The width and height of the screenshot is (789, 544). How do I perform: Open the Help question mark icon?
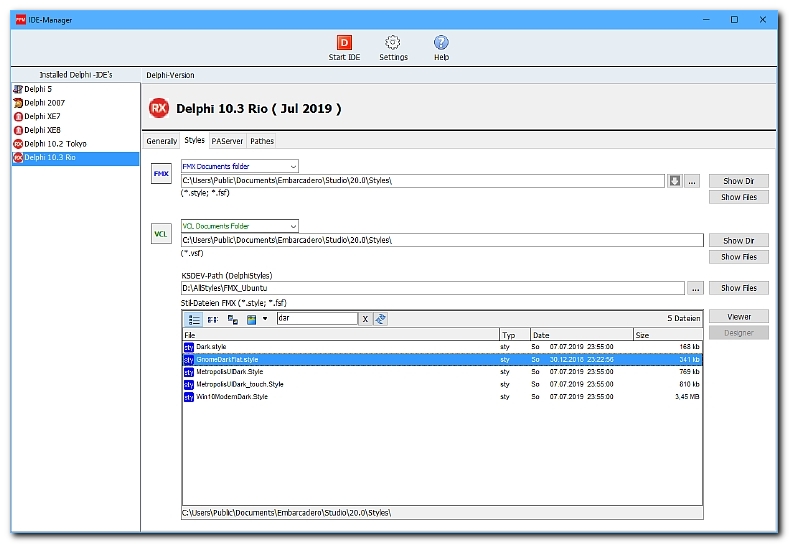click(441, 48)
